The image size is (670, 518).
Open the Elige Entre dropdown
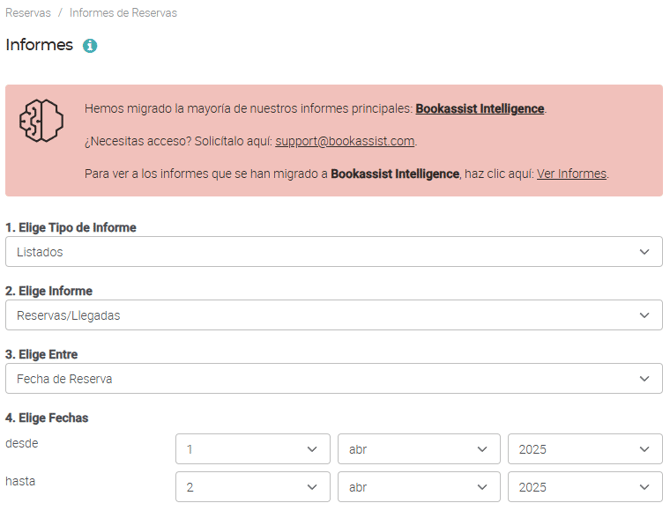point(333,379)
